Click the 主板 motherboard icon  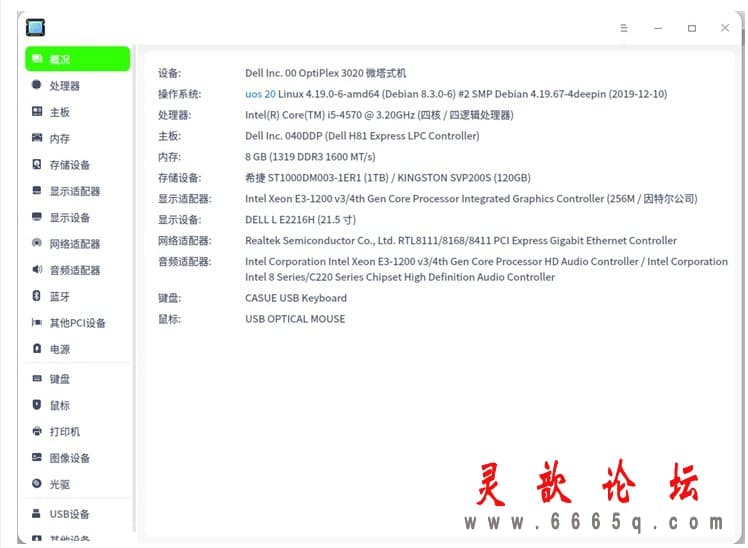pyautogui.click(x=37, y=112)
